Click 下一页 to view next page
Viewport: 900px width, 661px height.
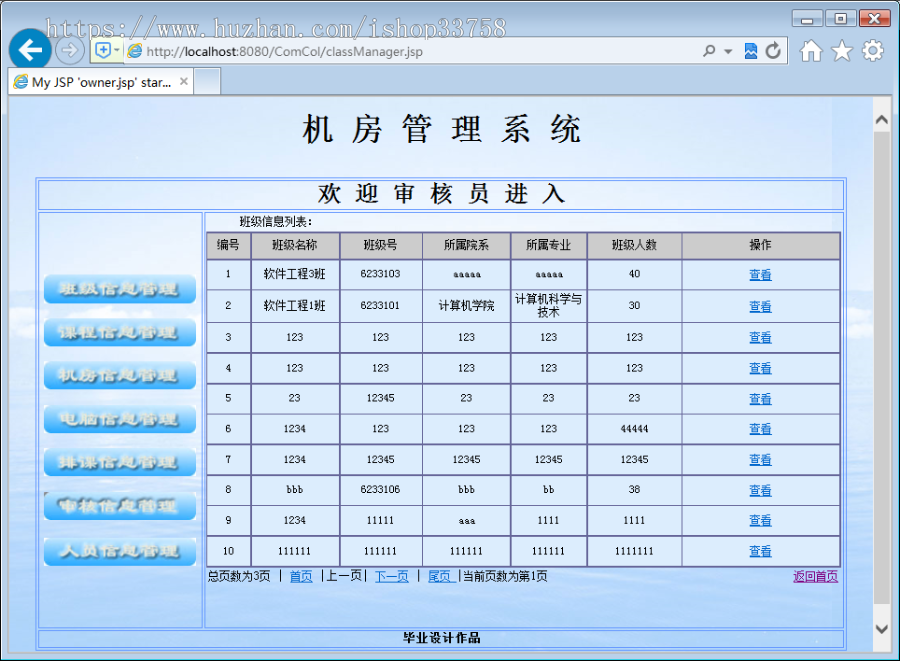point(392,576)
